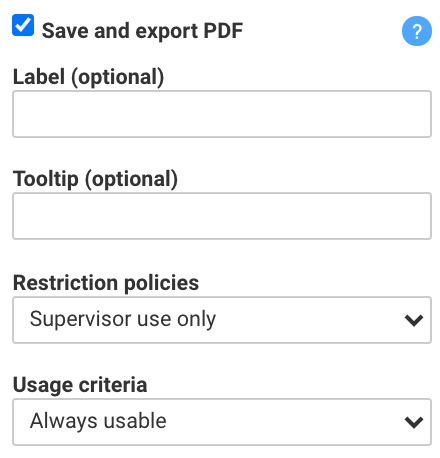Click the chevron arrow beside Supervisor use only
The image size is (440, 458).
point(414,320)
